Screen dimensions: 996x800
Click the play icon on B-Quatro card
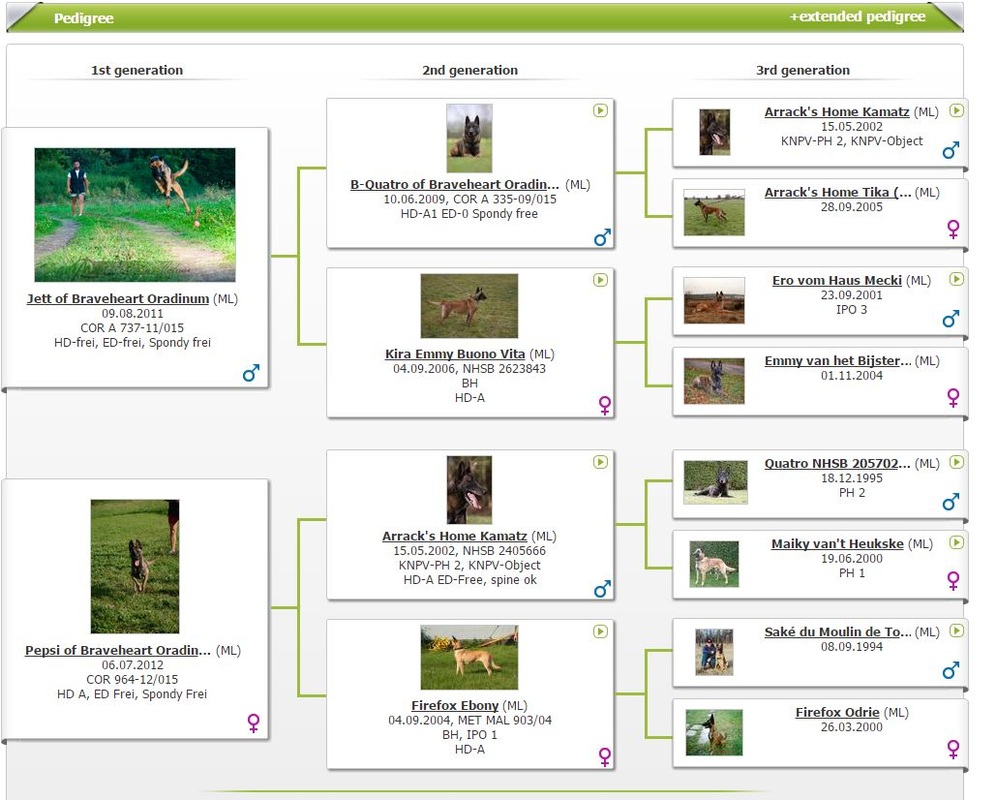pyautogui.click(x=600, y=111)
